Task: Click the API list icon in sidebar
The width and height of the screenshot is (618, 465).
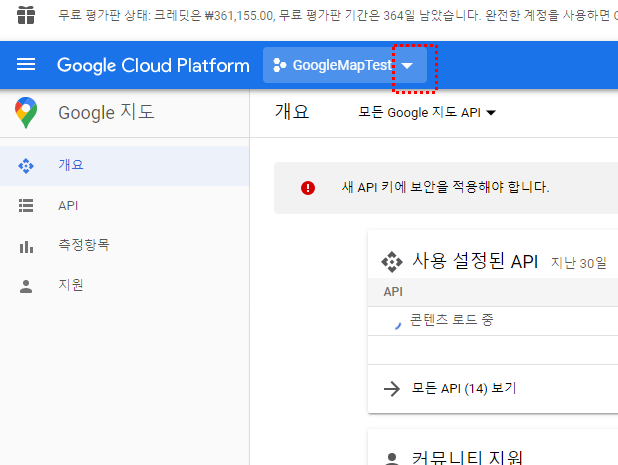Action: point(26,206)
